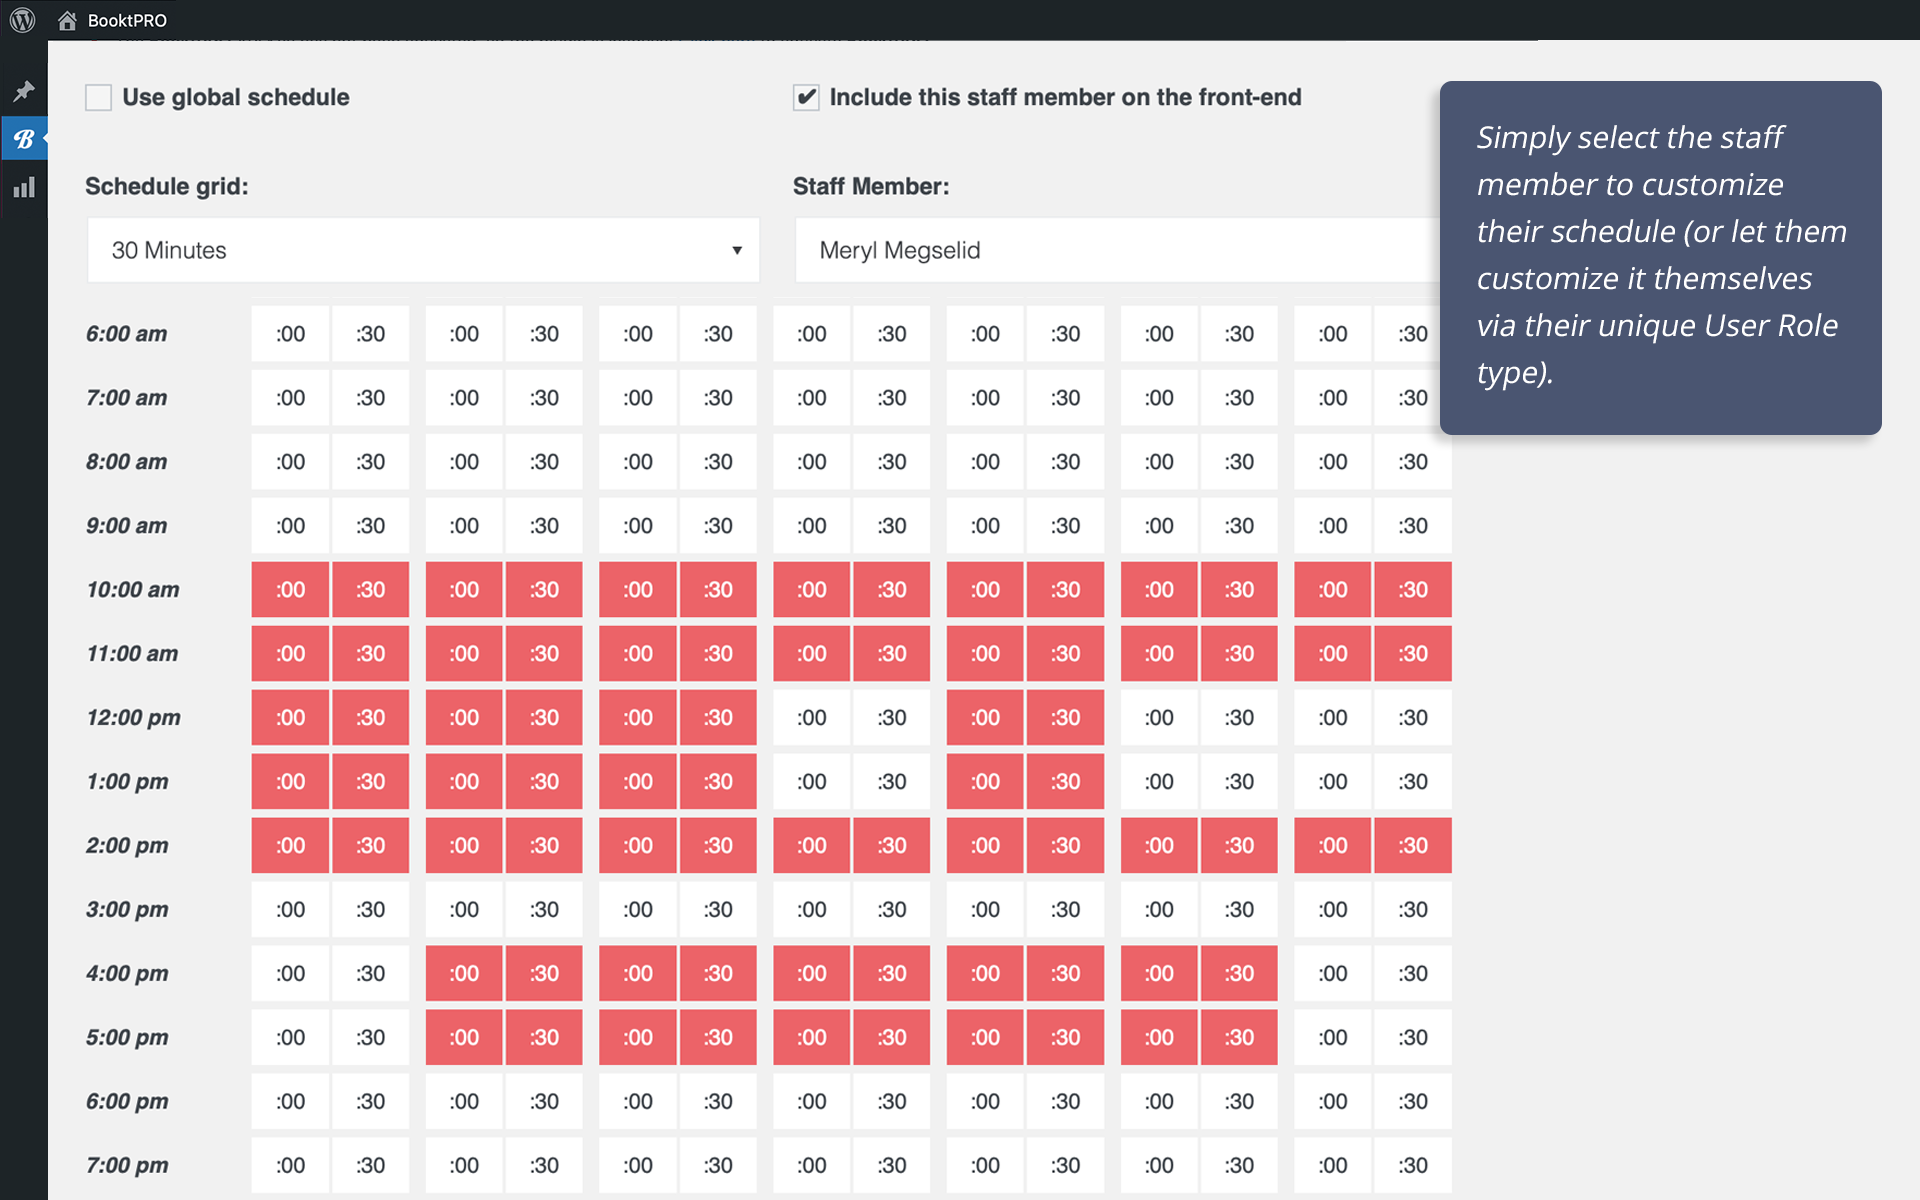Toggle last 10:00 am :30 slot
The image size is (1920, 1200).
pos(1412,590)
